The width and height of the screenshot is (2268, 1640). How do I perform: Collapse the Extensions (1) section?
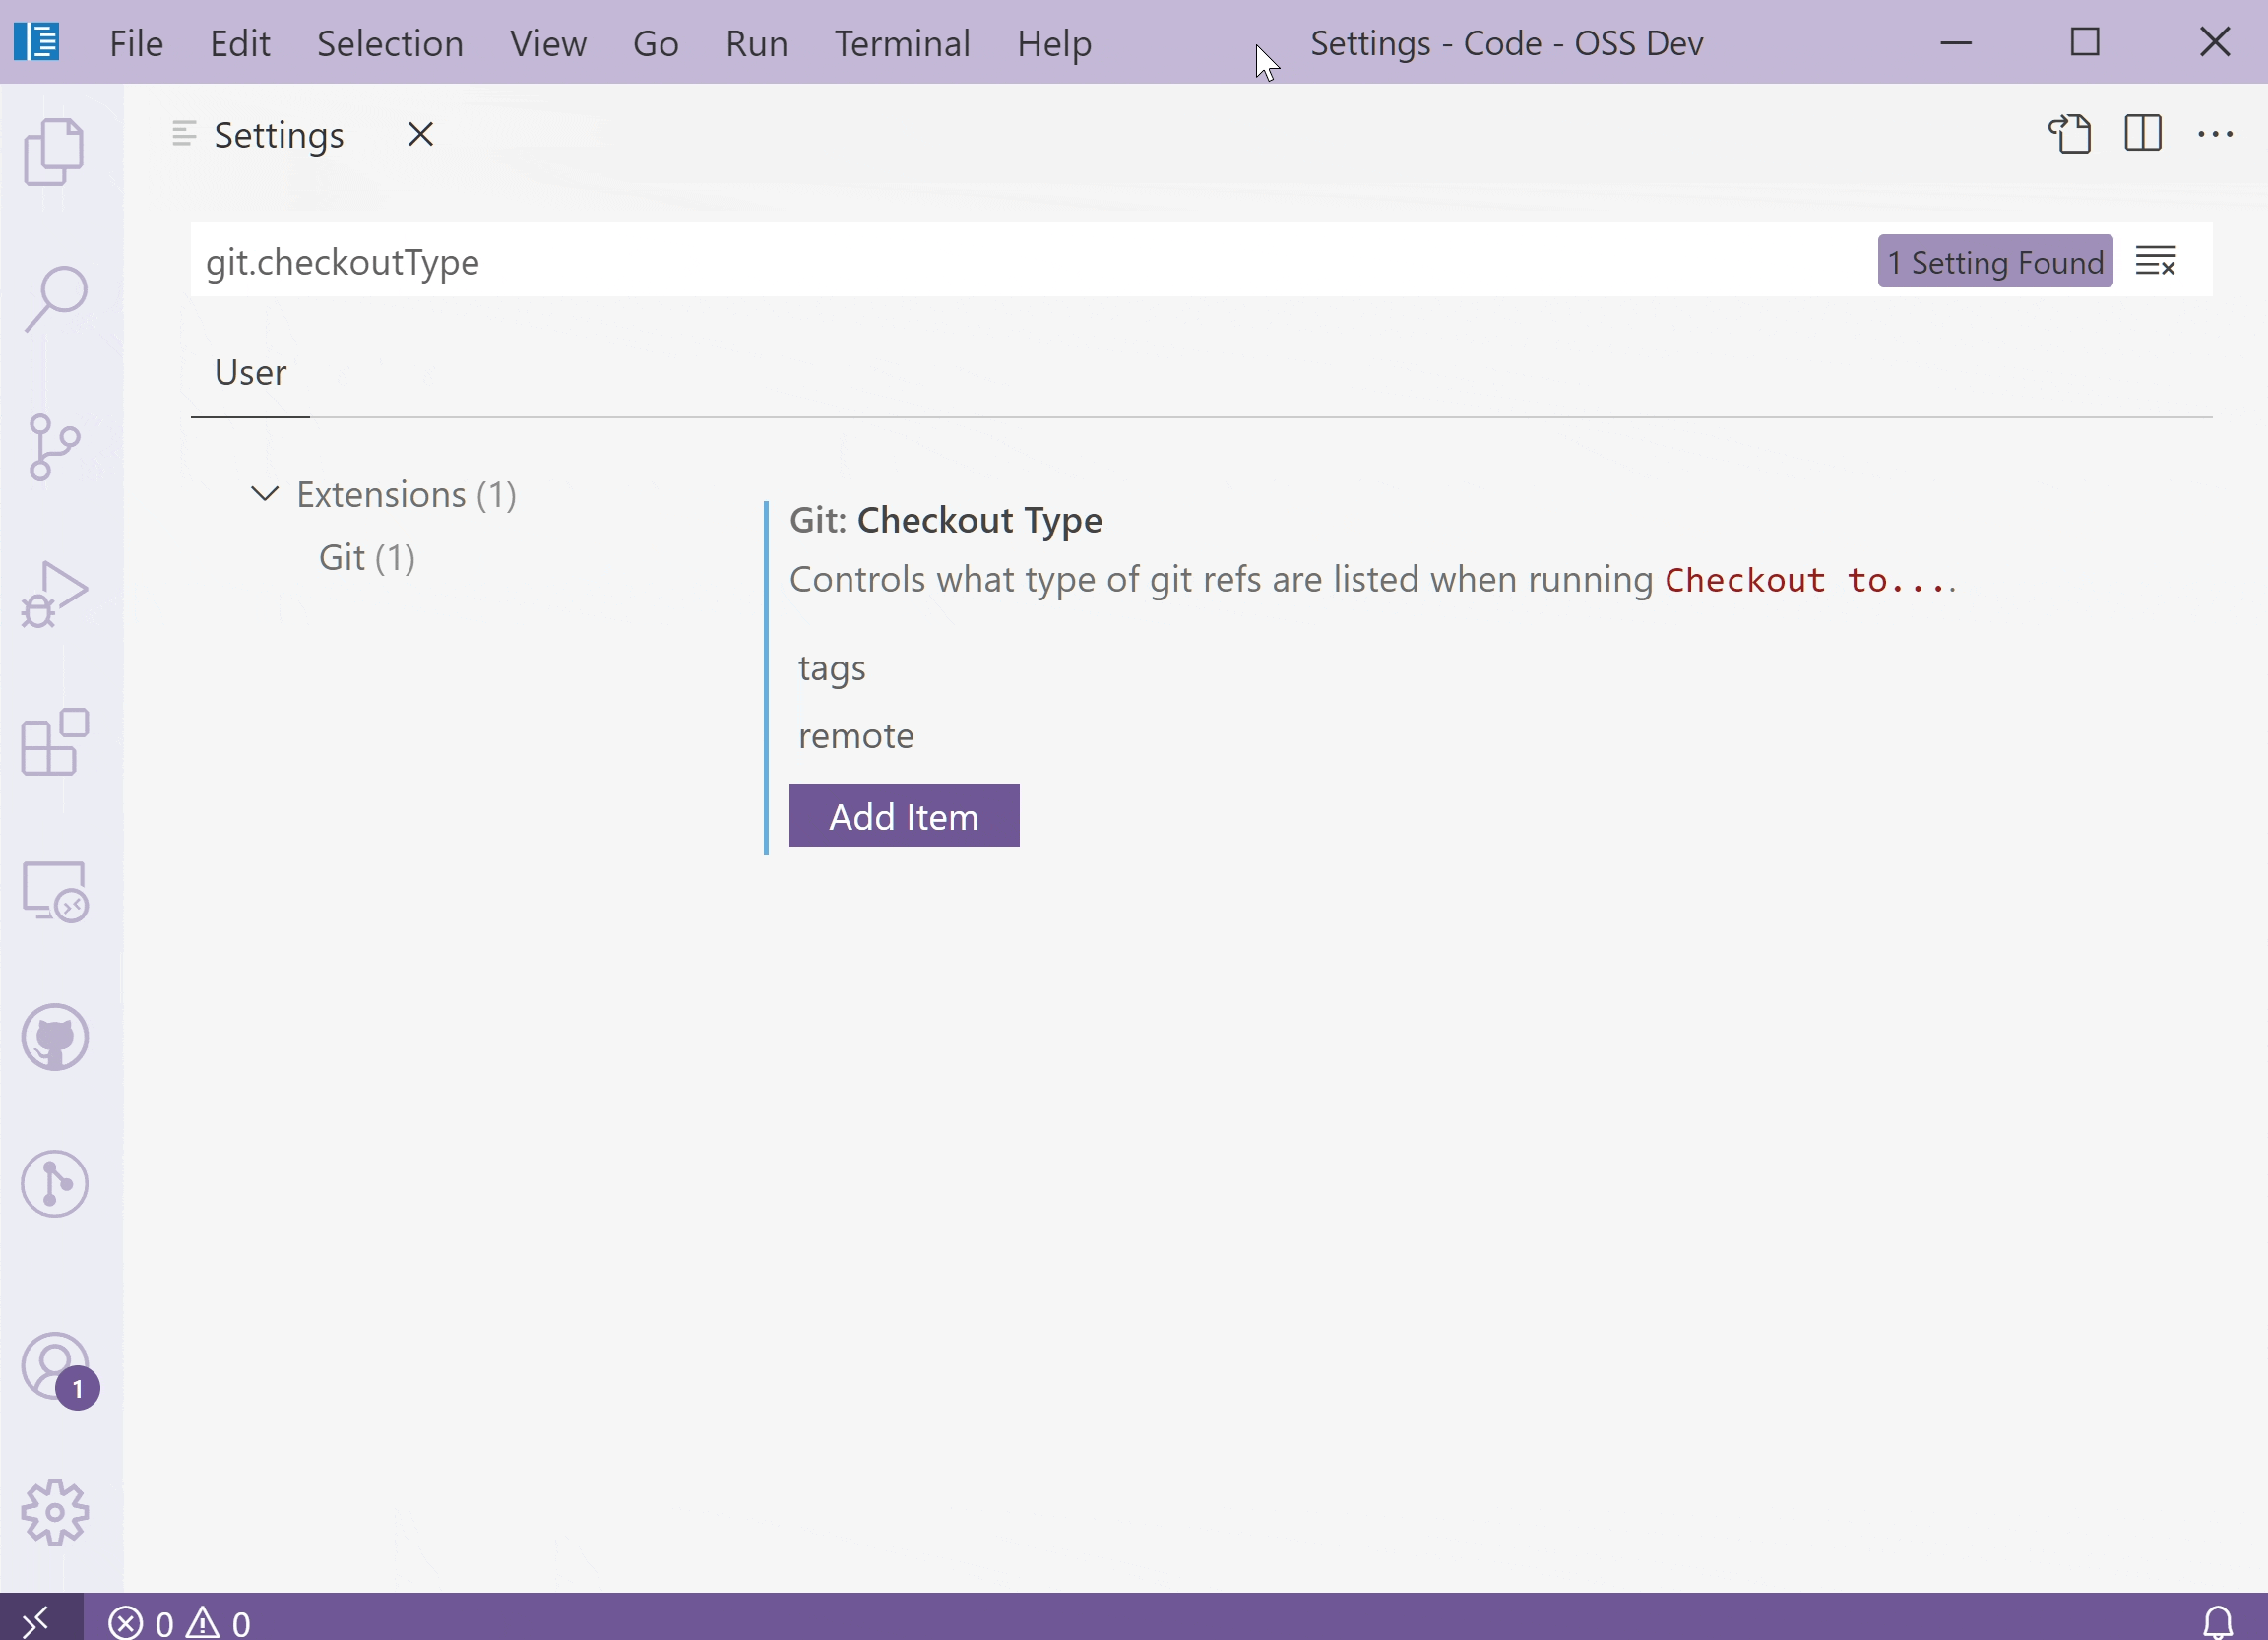[265, 493]
